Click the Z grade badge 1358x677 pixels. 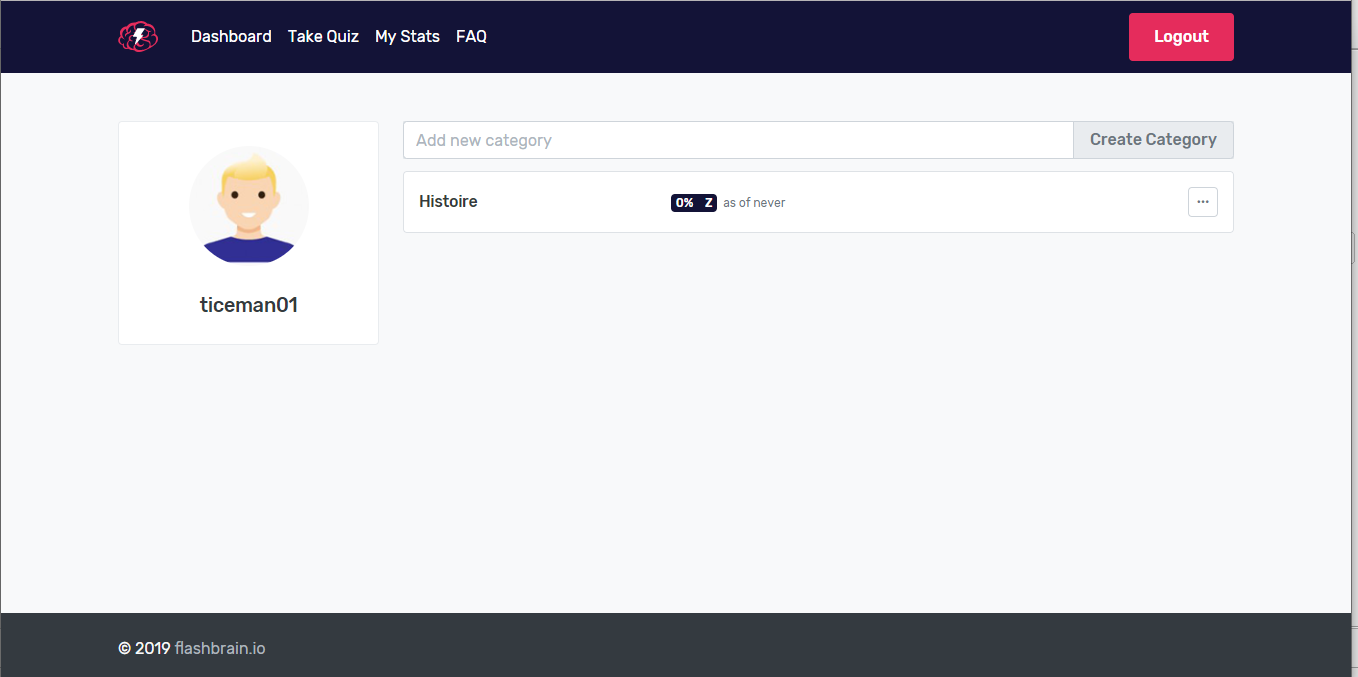pos(708,203)
